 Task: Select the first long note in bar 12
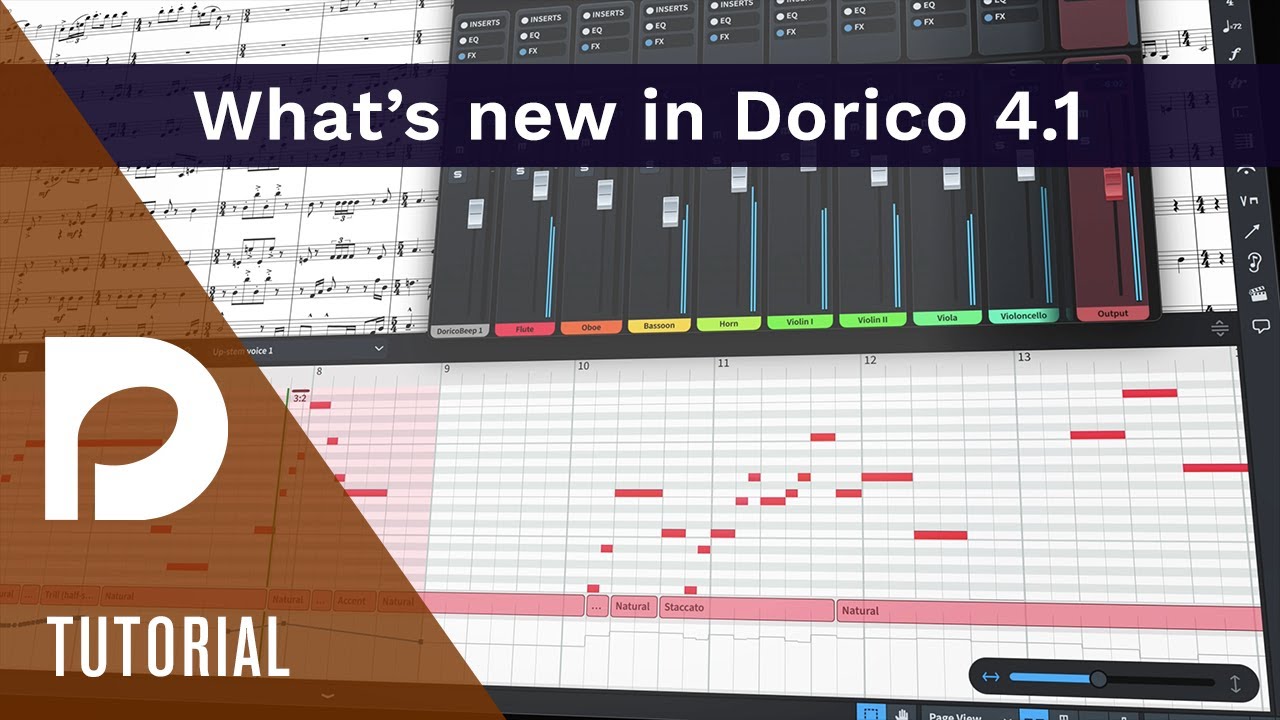pos(887,477)
